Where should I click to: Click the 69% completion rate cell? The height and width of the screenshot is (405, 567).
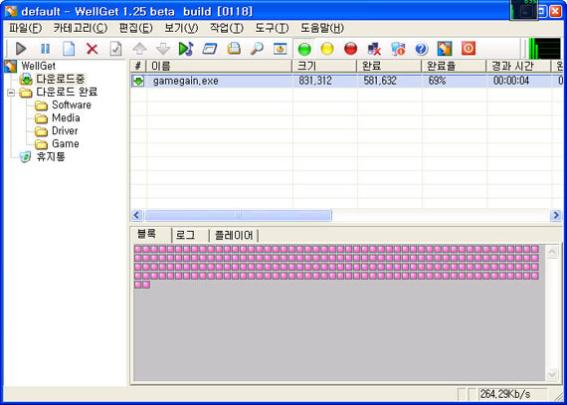click(437, 81)
